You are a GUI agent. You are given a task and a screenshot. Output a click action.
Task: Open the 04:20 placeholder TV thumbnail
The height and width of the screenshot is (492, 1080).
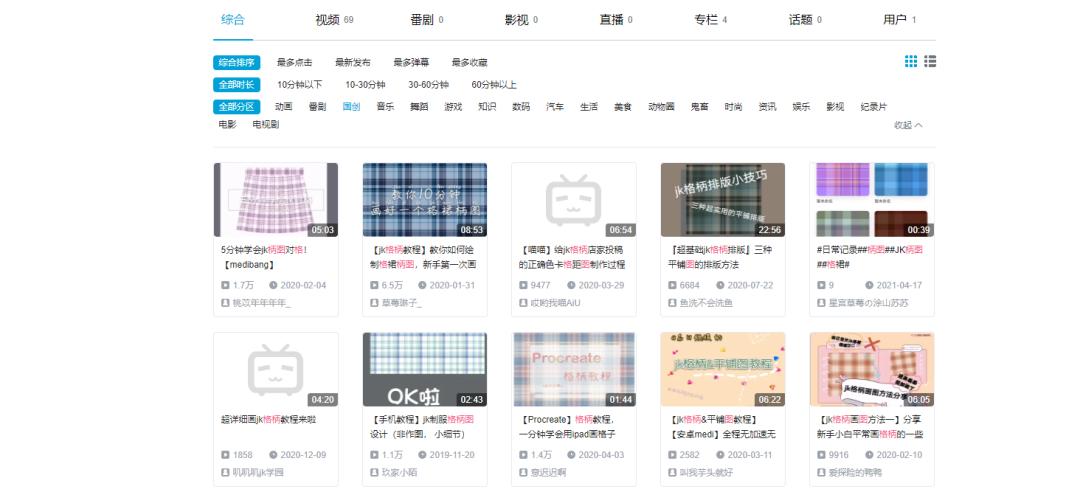point(276,369)
